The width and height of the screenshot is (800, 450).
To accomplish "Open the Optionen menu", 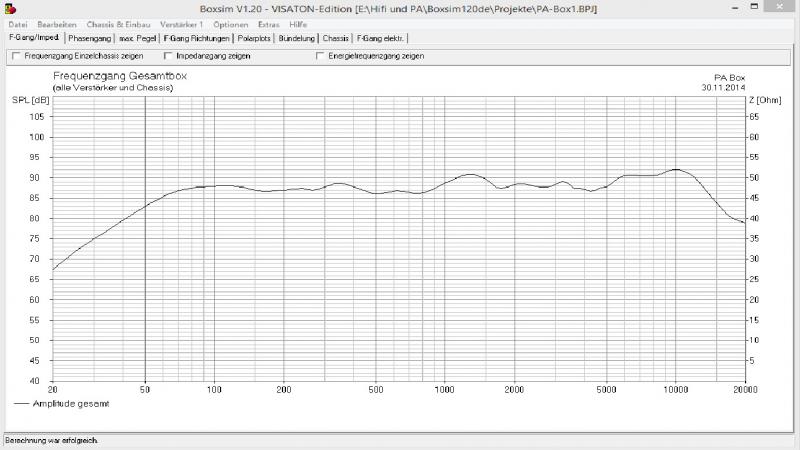I will 231,24.
